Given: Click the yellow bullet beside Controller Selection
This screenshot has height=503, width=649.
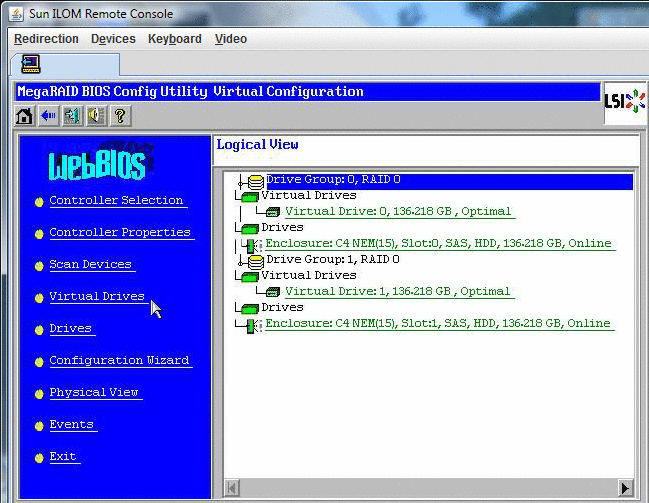Looking at the screenshot, I should click(x=39, y=202).
